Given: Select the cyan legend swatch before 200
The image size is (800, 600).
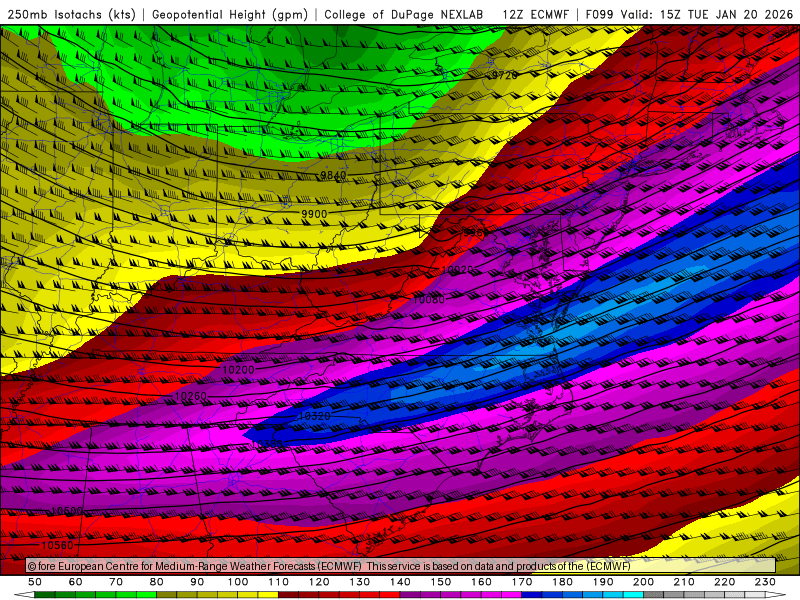Looking at the screenshot, I should pos(633,595).
